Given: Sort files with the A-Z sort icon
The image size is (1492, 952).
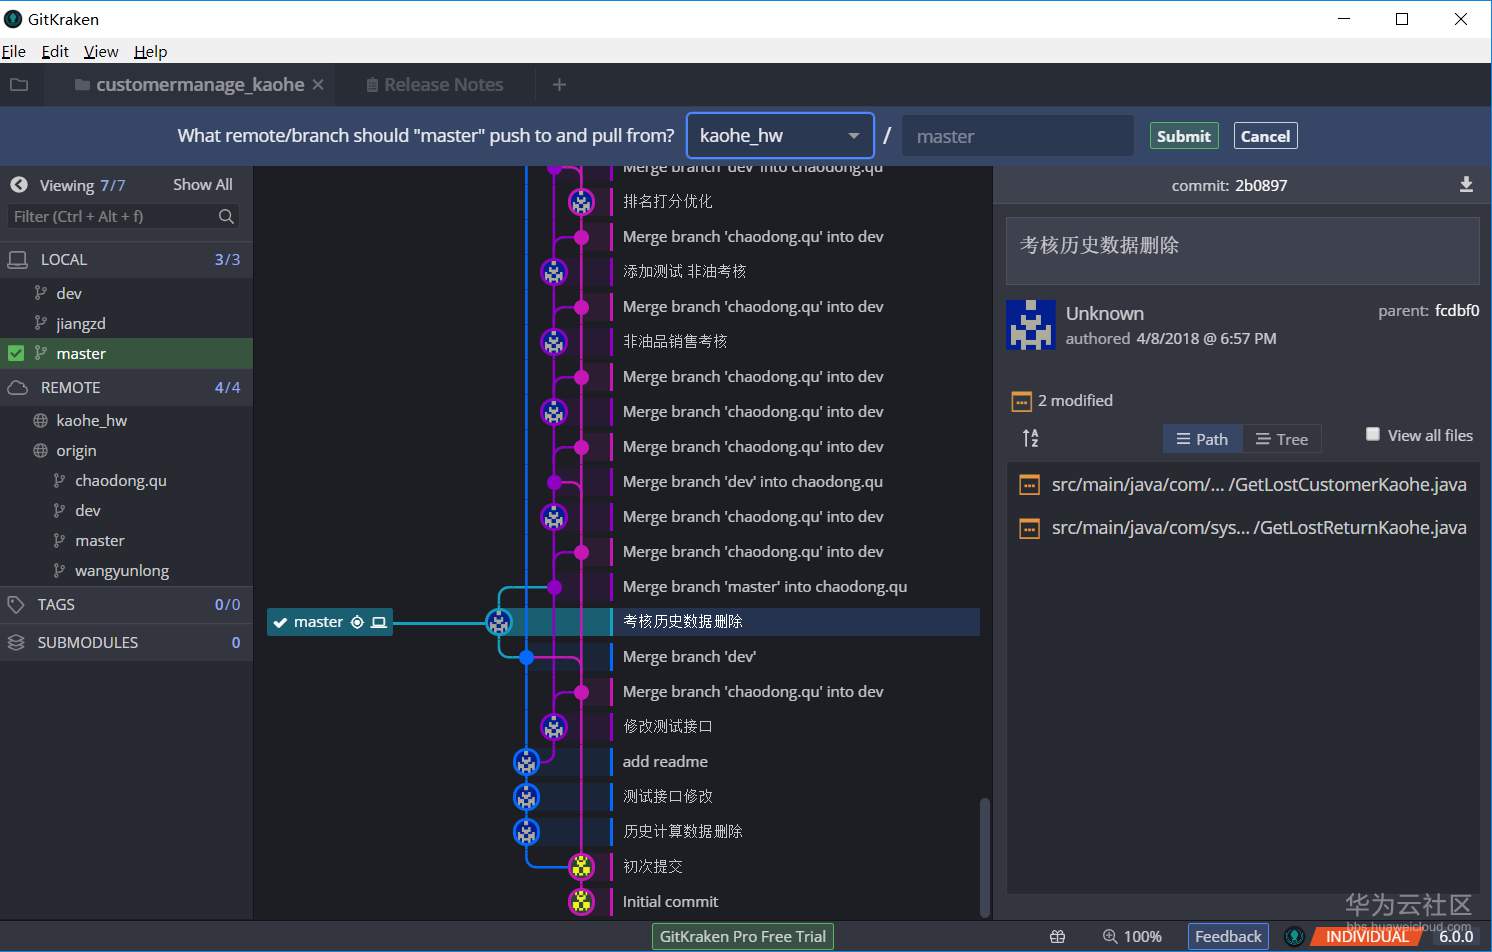Looking at the screenshot, I should pos(1031,438).
